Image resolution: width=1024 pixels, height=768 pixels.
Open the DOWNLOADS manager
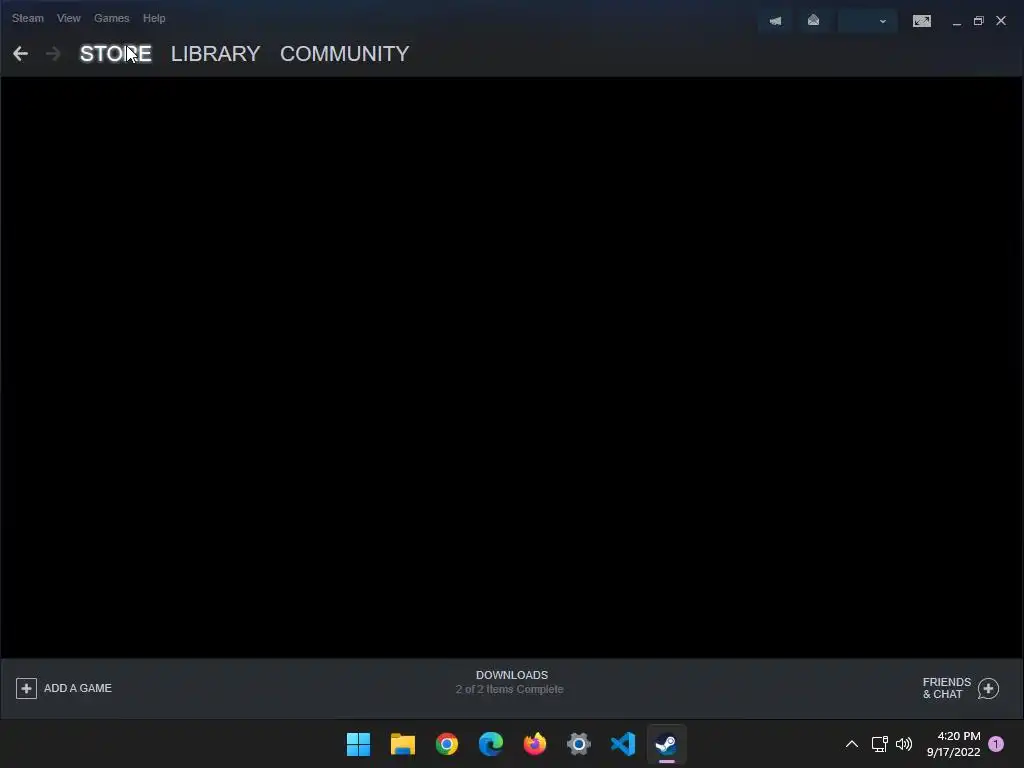[x=512, y=675]
